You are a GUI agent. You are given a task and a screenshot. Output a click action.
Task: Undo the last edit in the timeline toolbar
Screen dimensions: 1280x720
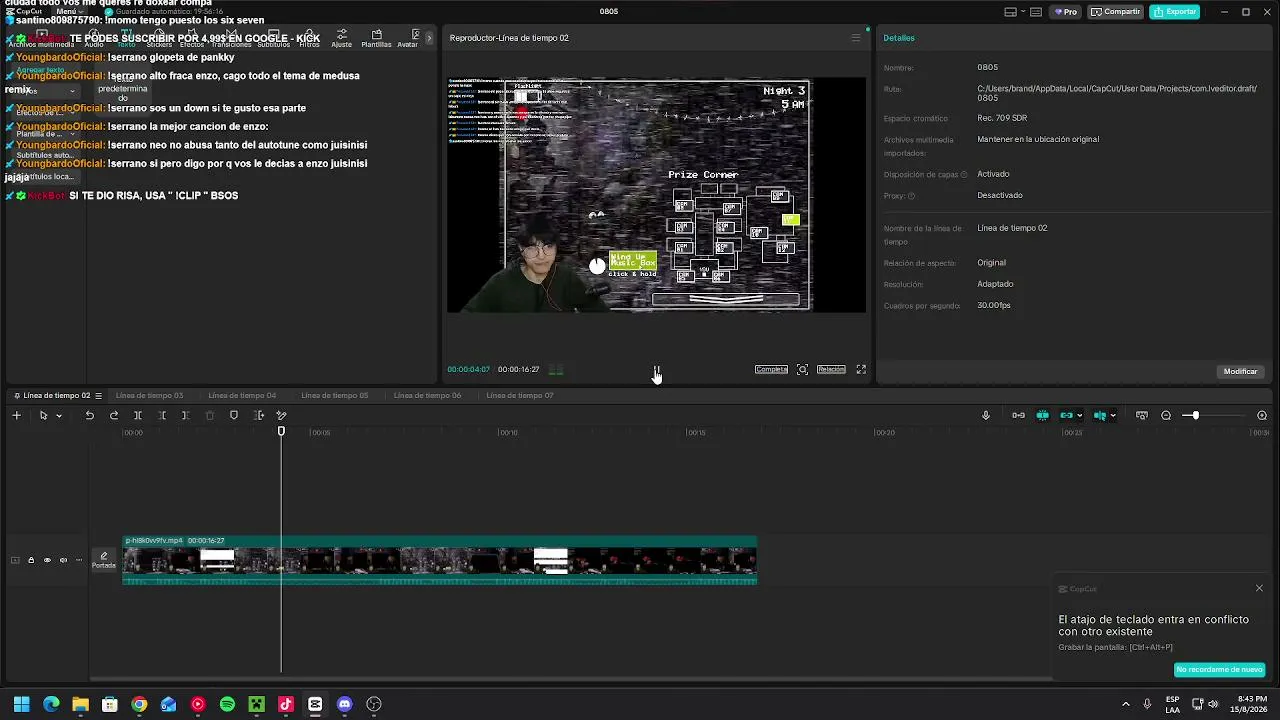(89, 415)
